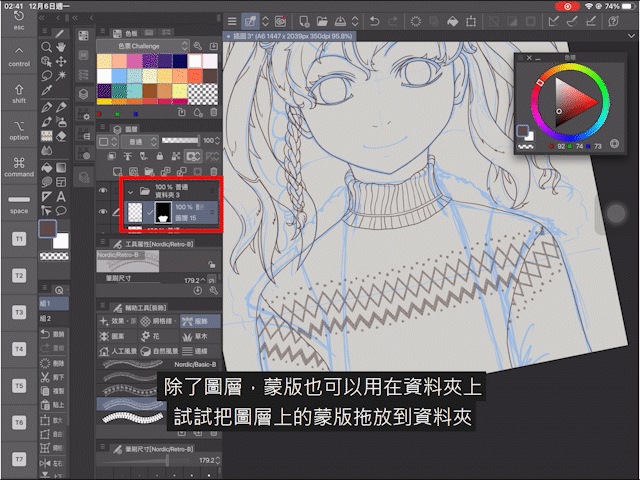Select the Hand move-canvas tool
Screen dimensions: 640x480
(61, 47)
